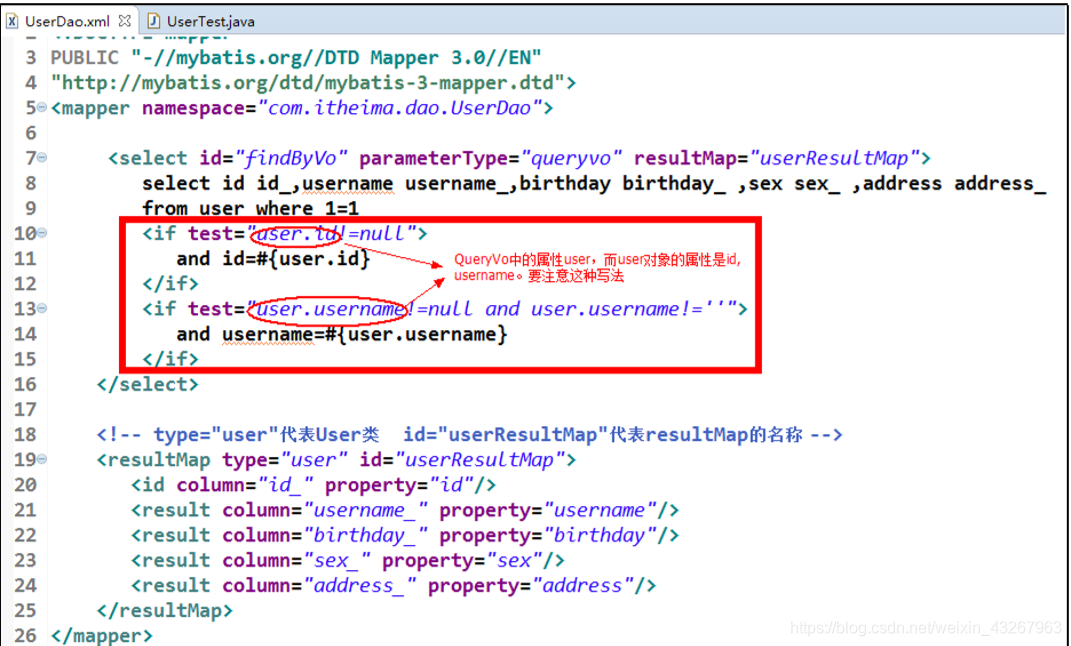1071x646 pixels.
Task: Collapse the second if block at line 13
Action: point(42,308)
